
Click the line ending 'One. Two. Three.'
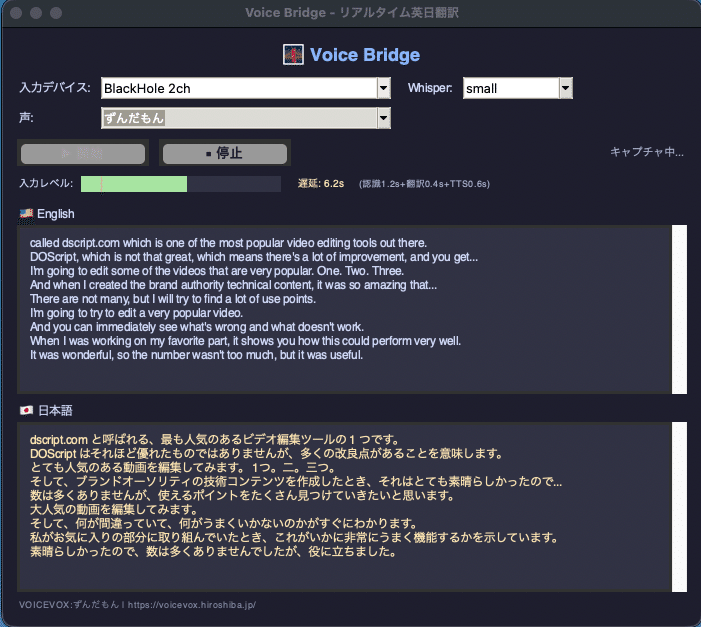coord(217,271)
